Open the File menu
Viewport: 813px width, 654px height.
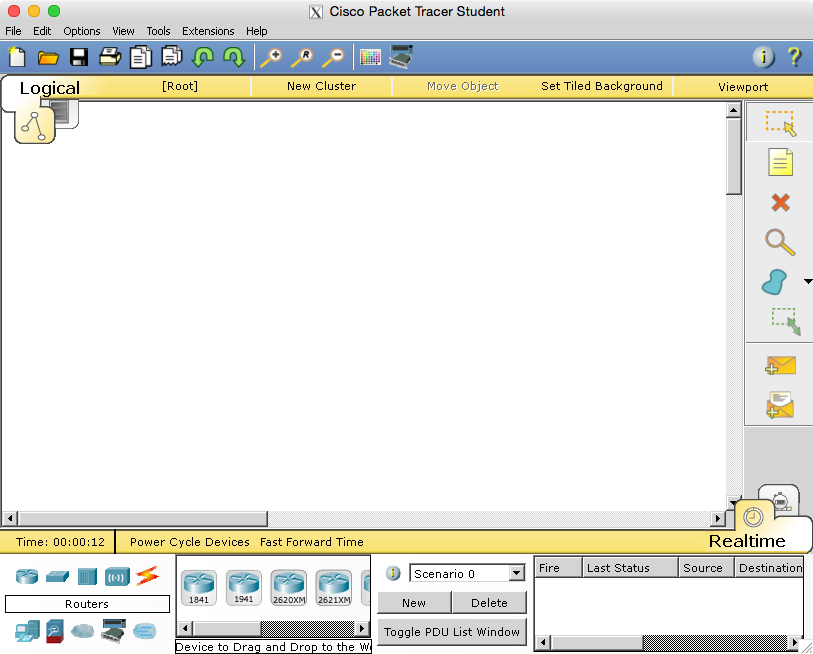point(13,31)
